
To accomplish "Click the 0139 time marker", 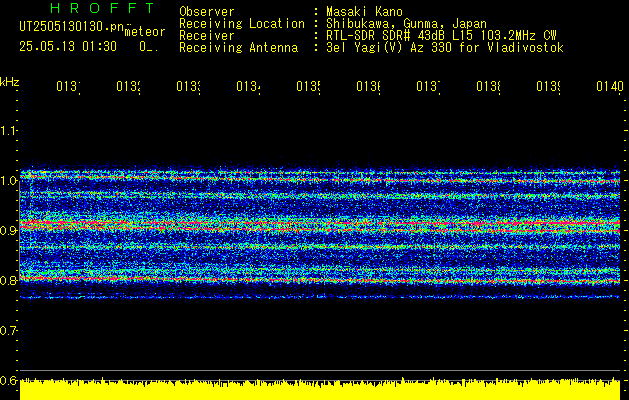I will click(549, 87).
